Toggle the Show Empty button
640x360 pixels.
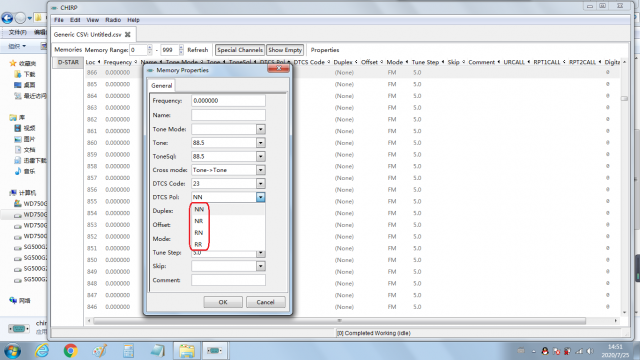285,50
